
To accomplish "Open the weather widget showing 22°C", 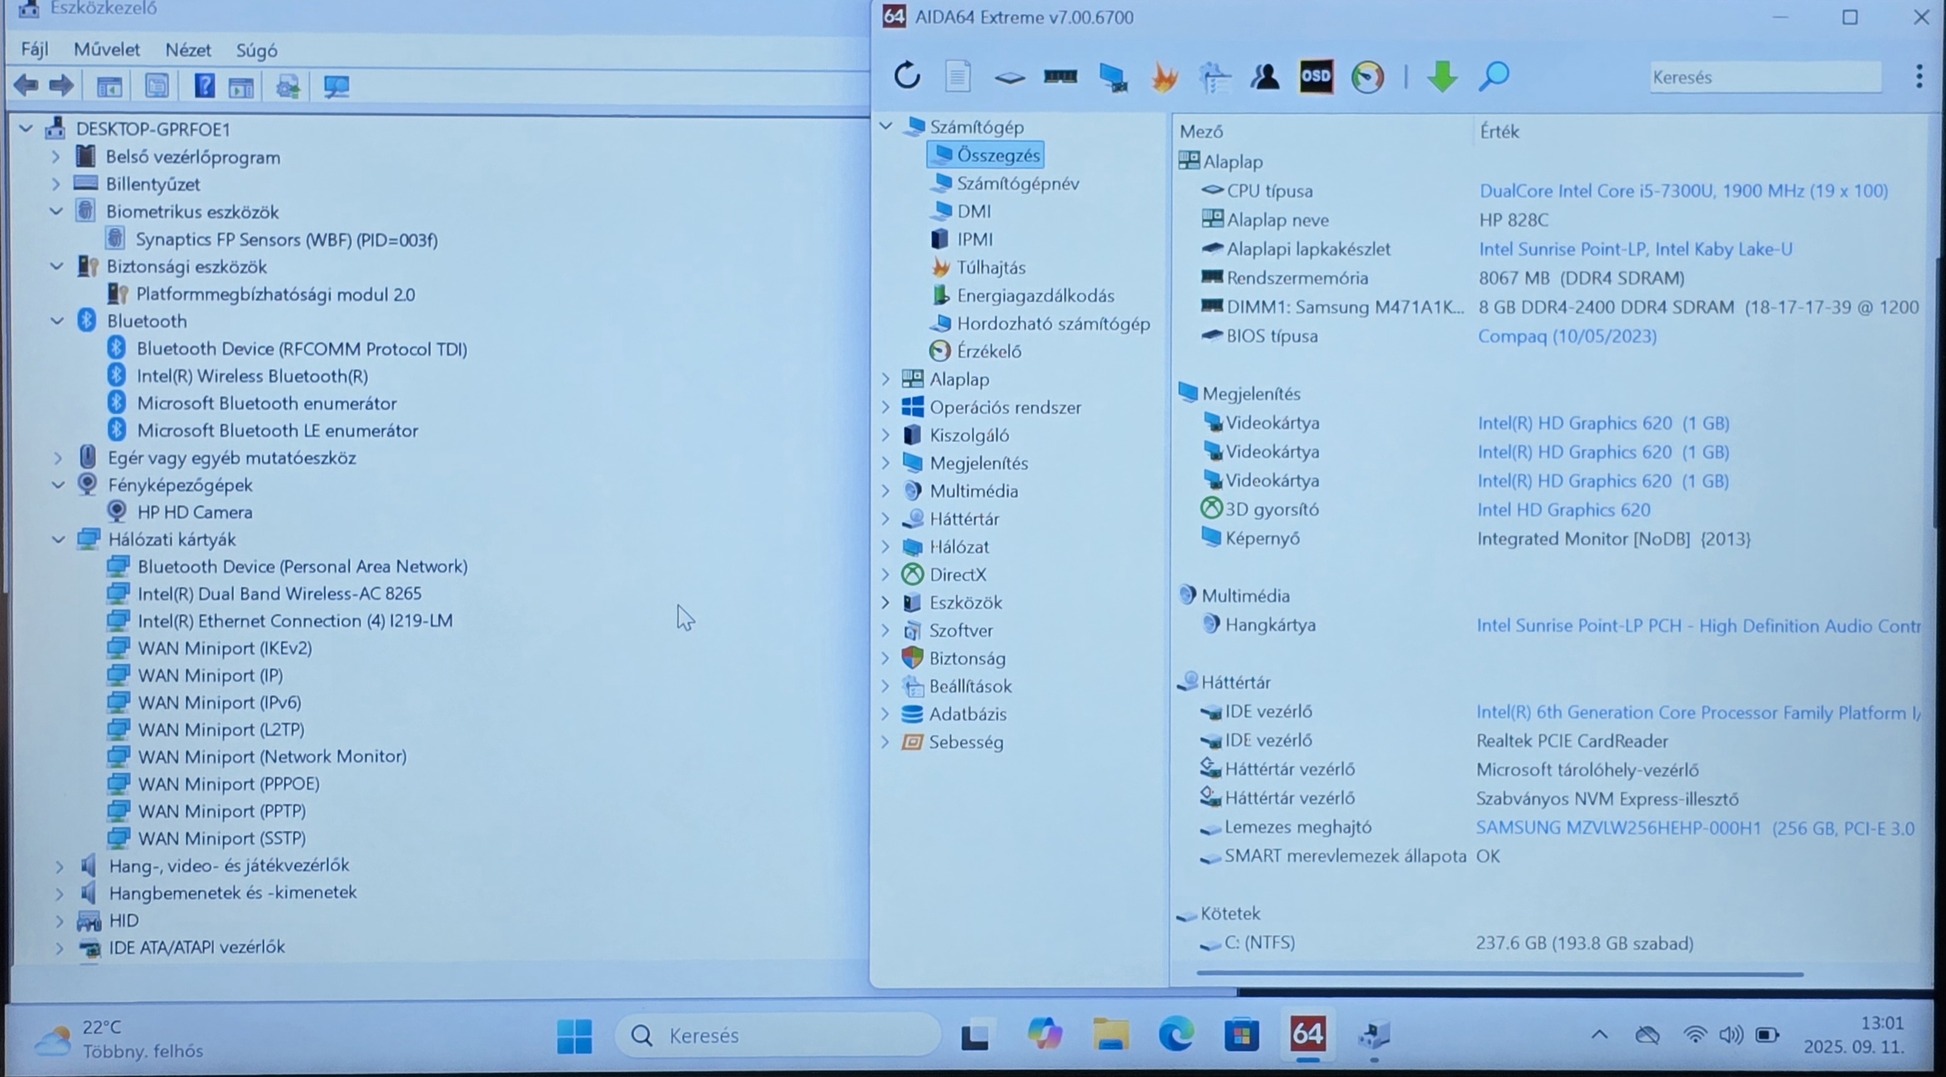I will click(118, 1039).
